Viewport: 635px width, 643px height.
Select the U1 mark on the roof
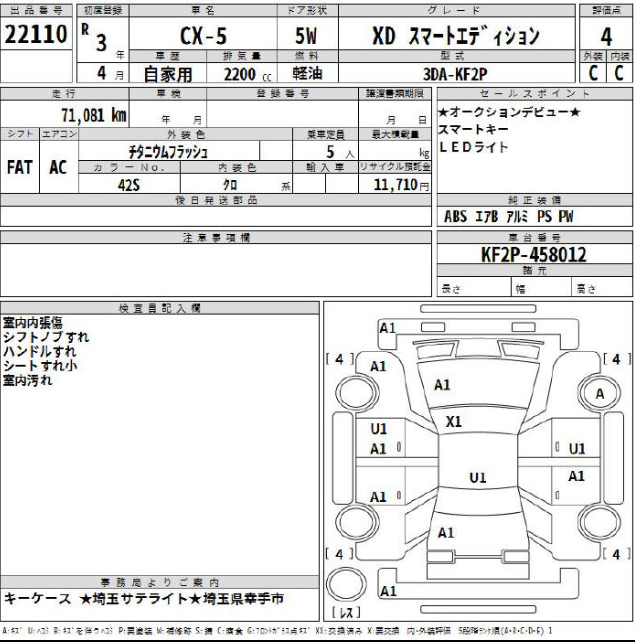pyautogui.click(x=477, y=477)
